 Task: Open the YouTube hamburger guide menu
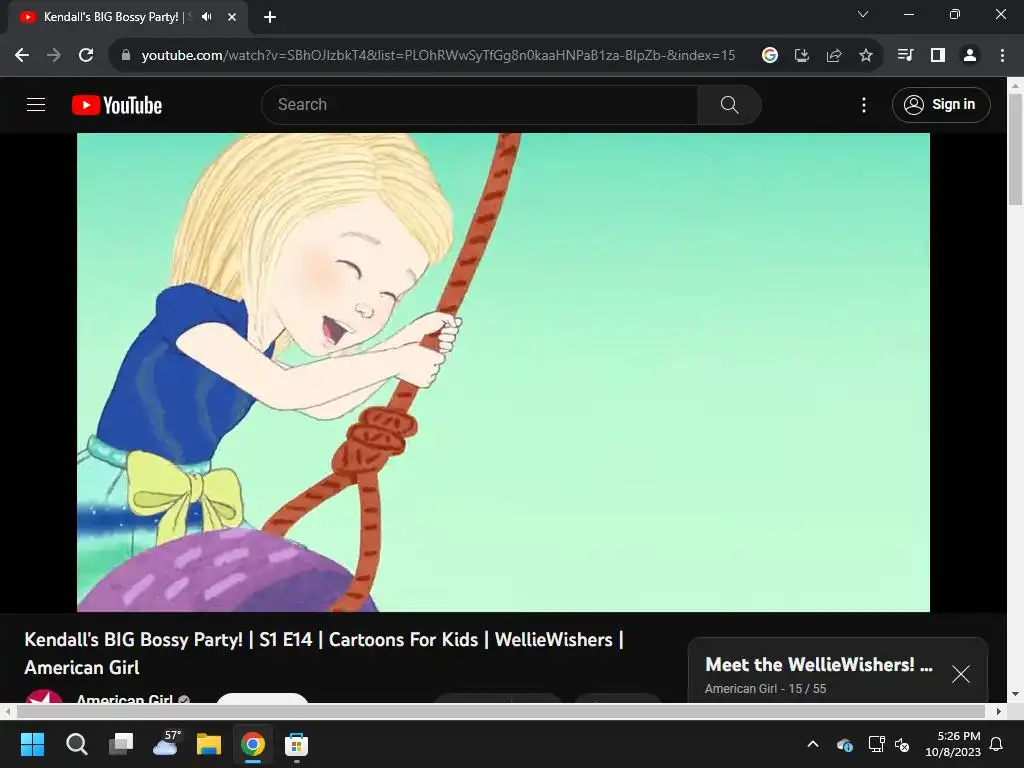click(36, 104)
